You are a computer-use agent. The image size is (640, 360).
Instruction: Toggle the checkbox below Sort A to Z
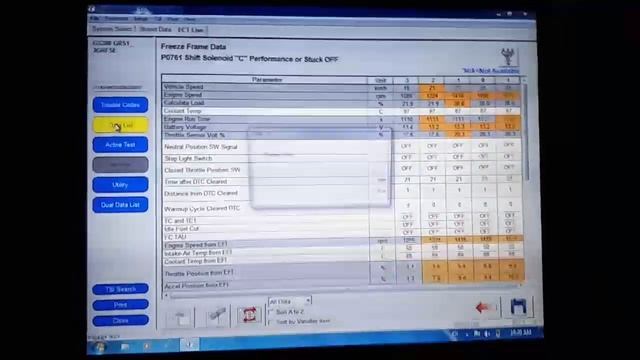tap(271, 322)
